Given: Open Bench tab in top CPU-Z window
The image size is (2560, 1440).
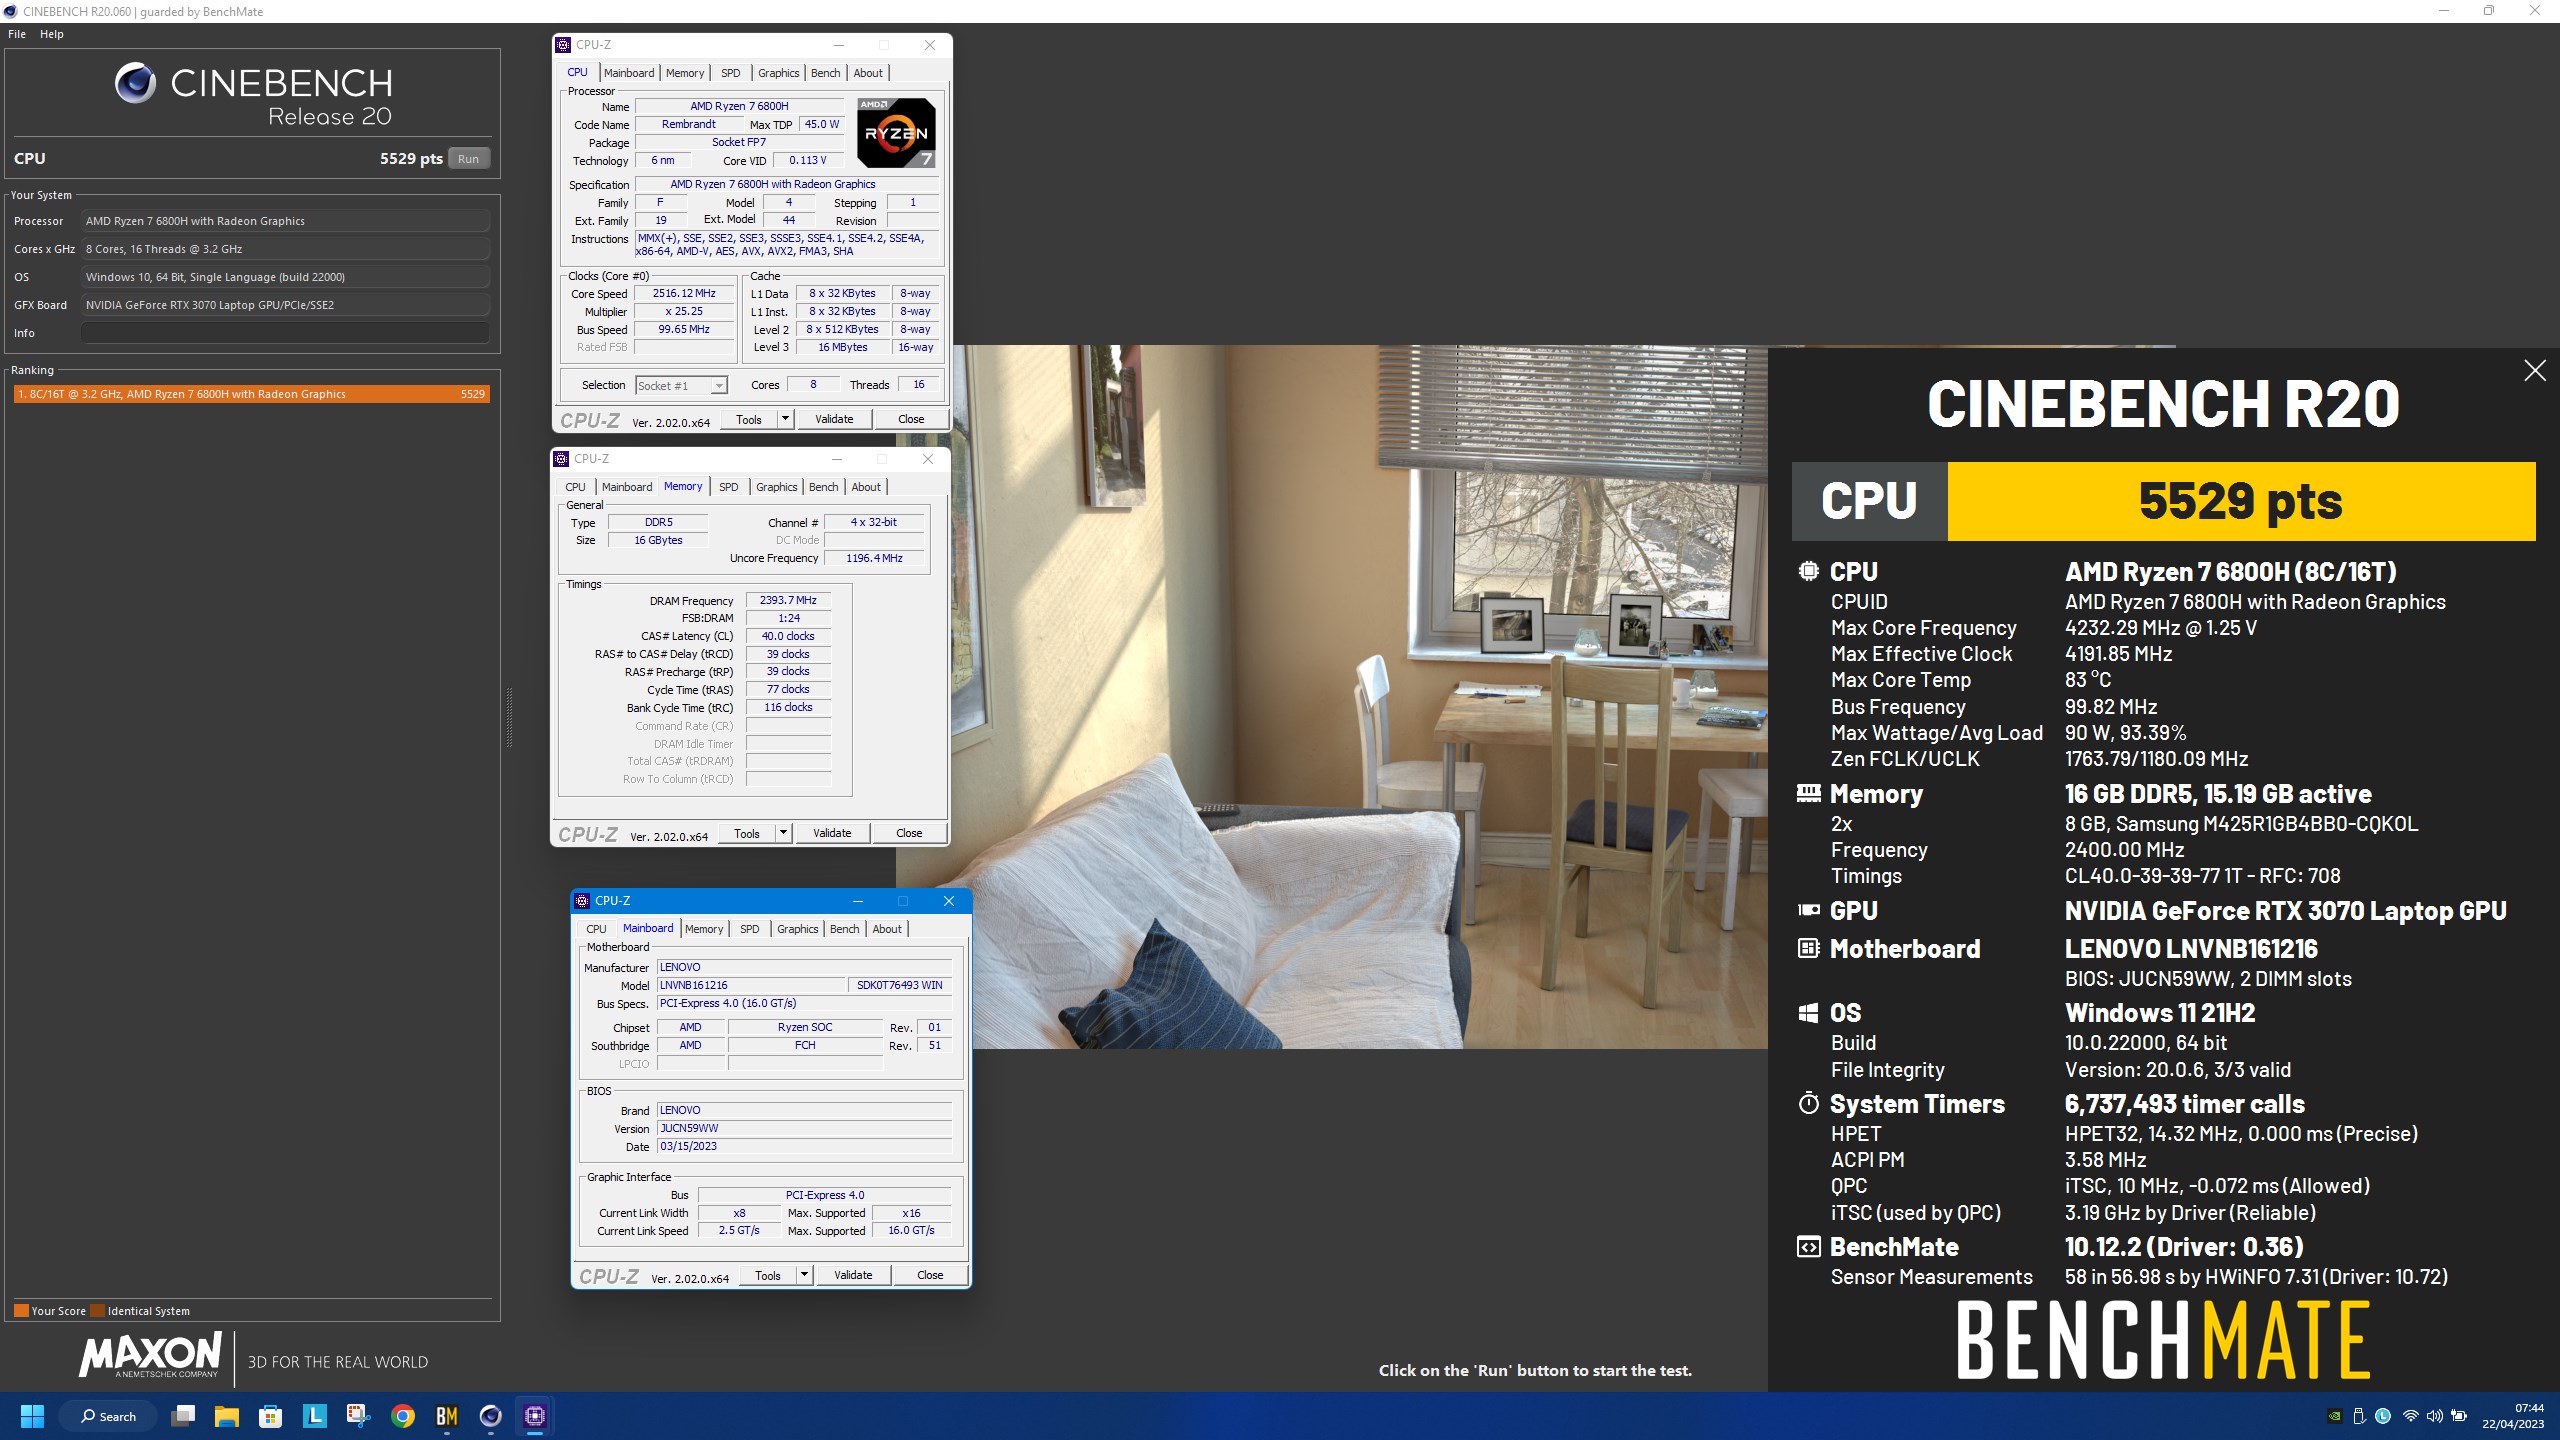Looking at the screenshot, I should click(825, 73).
